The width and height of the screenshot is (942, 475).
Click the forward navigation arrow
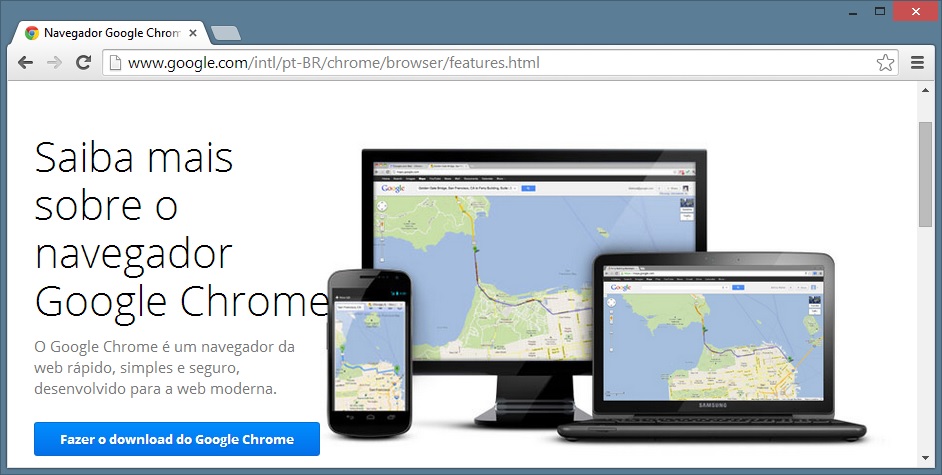coord(54,63)
